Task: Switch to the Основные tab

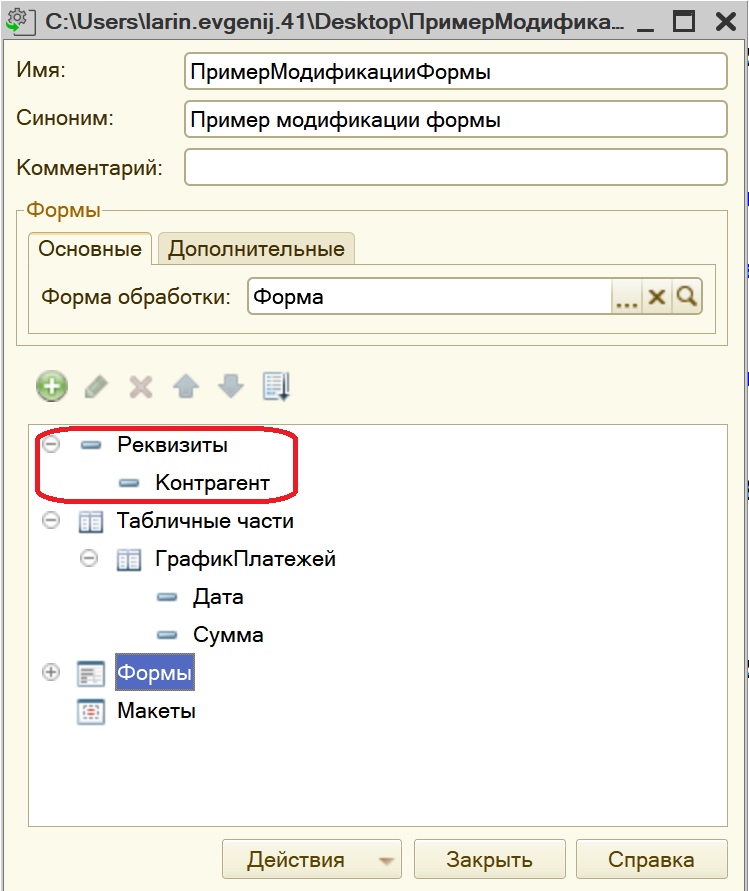Action: point(90,249)
